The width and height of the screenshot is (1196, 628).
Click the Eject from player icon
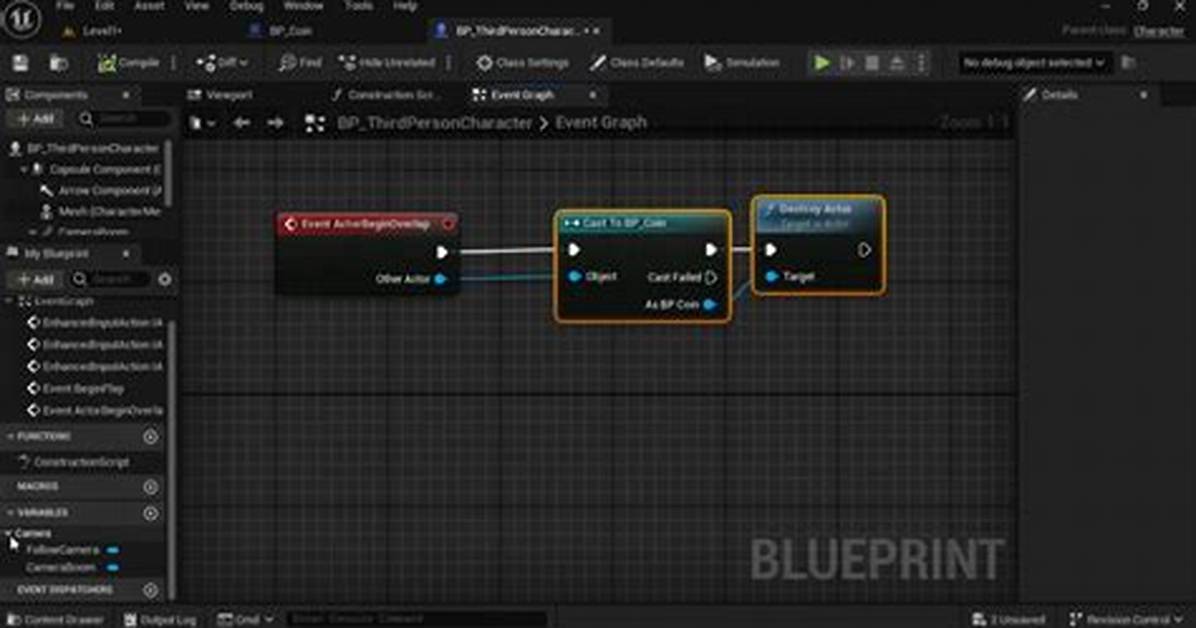(897, 63)
